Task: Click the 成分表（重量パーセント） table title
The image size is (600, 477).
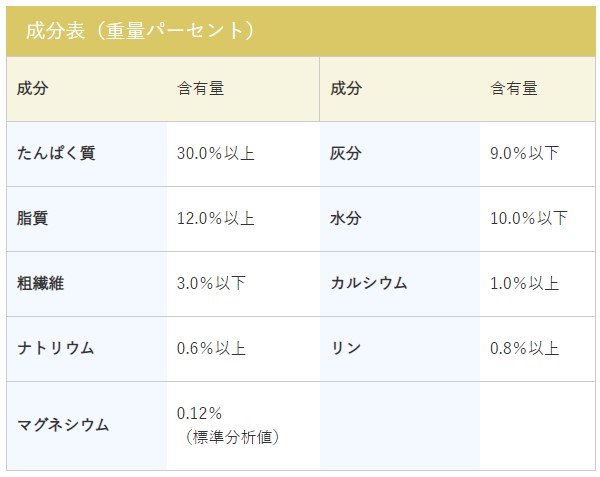Action: click(x=140, y=31)
